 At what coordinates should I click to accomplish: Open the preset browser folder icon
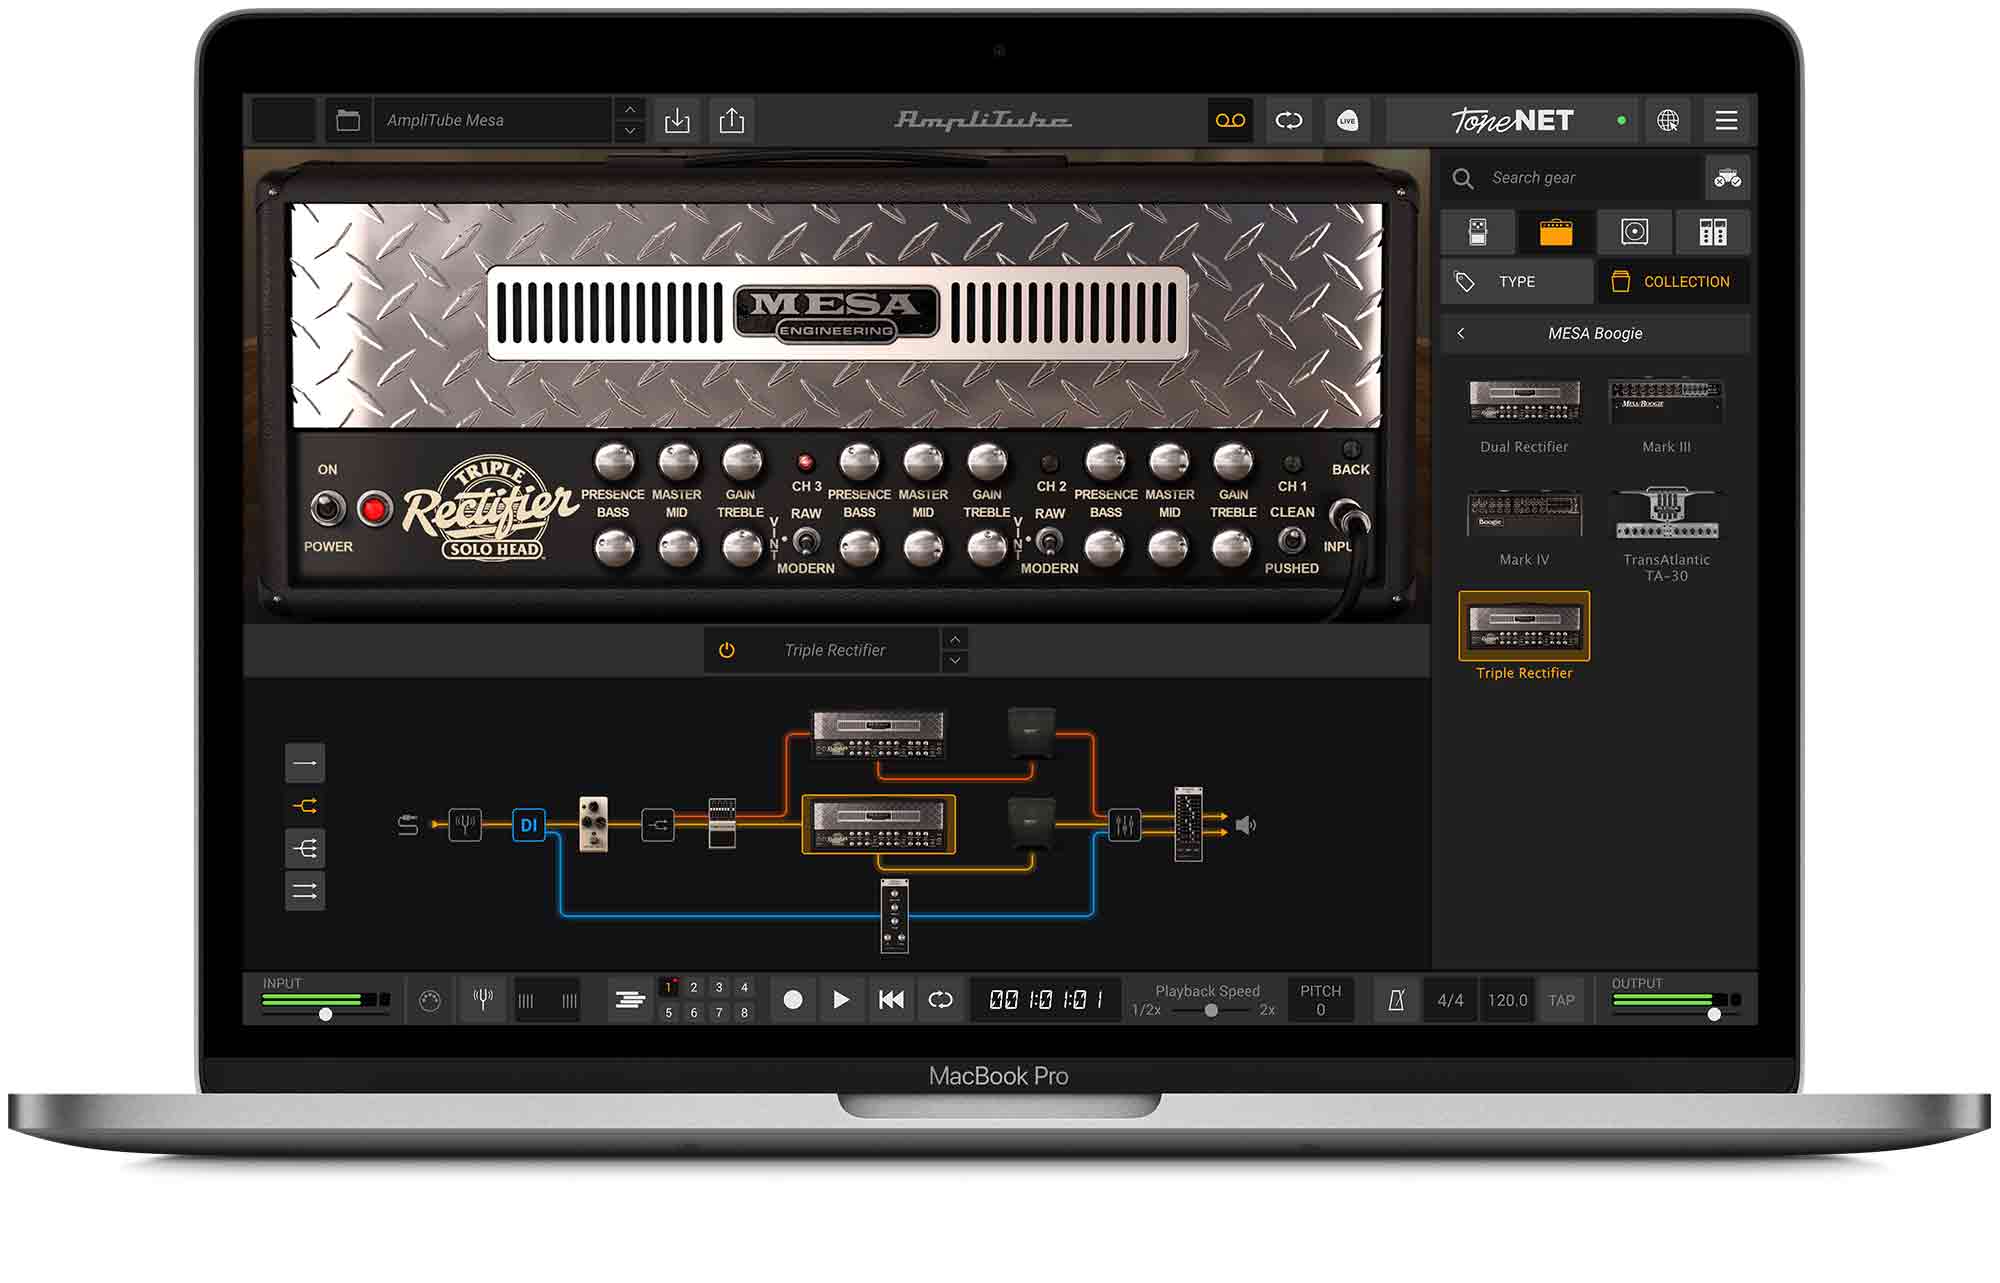click(x=347, y=121)
